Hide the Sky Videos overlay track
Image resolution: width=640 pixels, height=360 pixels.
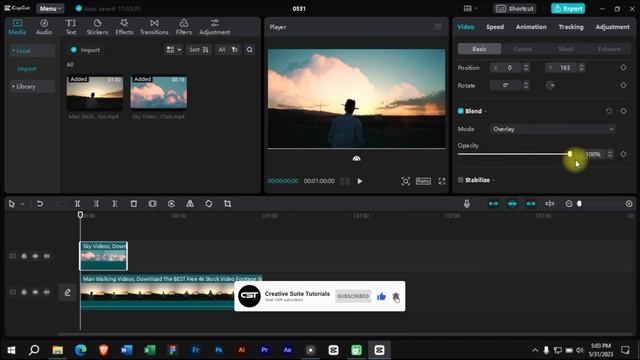(35, 256)
